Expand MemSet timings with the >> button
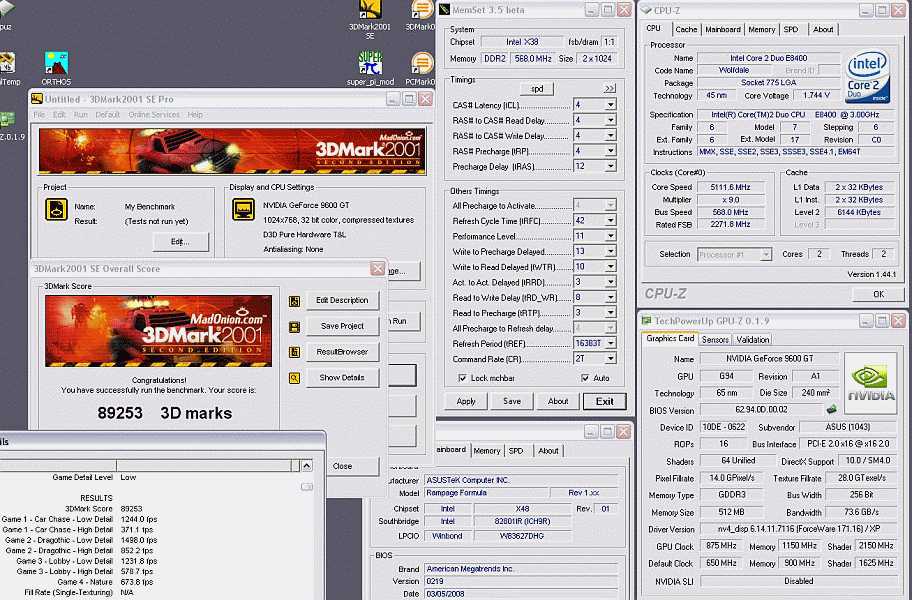Viewport: 912px width, 600px height. [x=609, y=88]
